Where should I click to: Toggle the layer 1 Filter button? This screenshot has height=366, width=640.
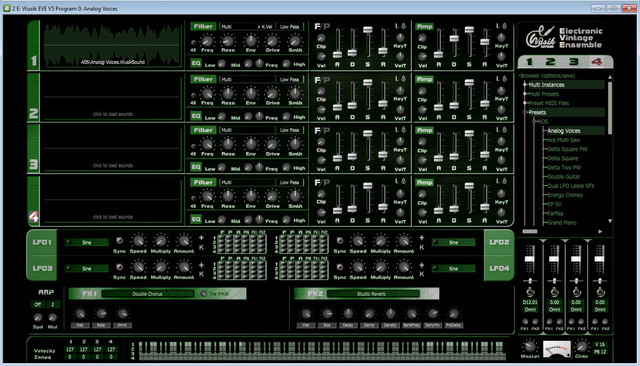pos(203,27)
